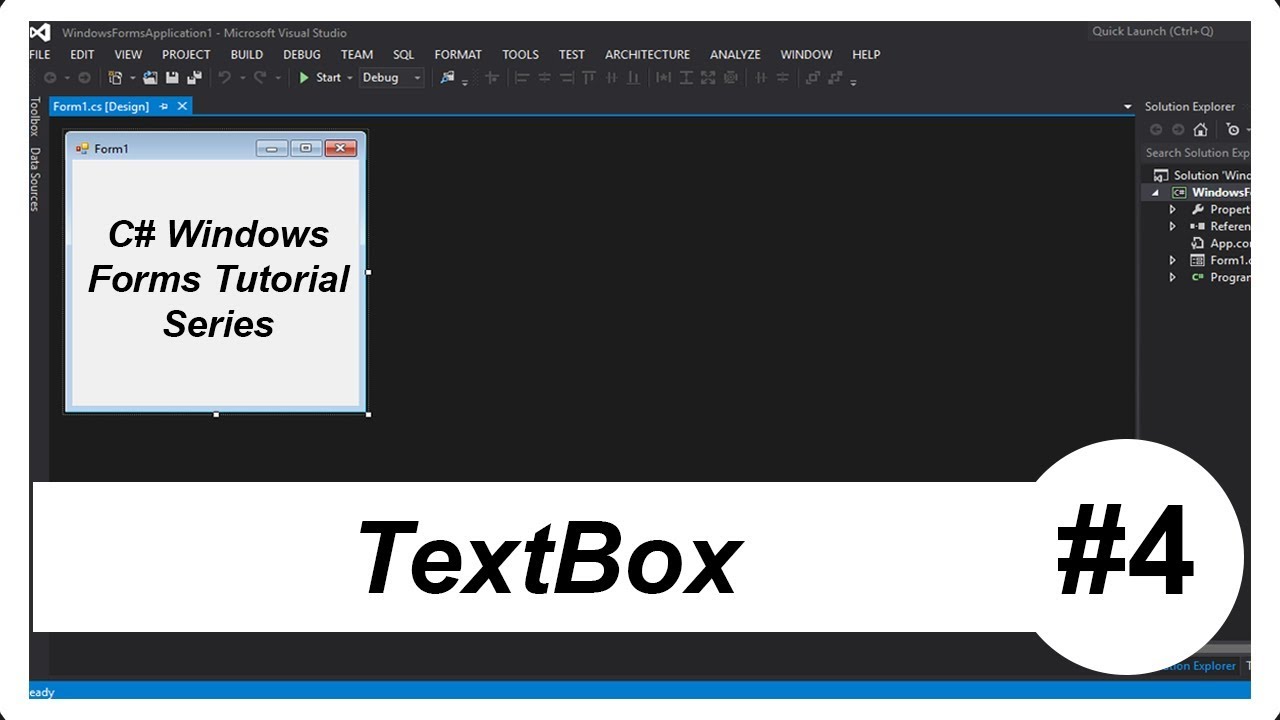Click the Increase Horizontal Spacing icon
The width and height of the screenshot is (1280, 720).
(x=783, y=78)
